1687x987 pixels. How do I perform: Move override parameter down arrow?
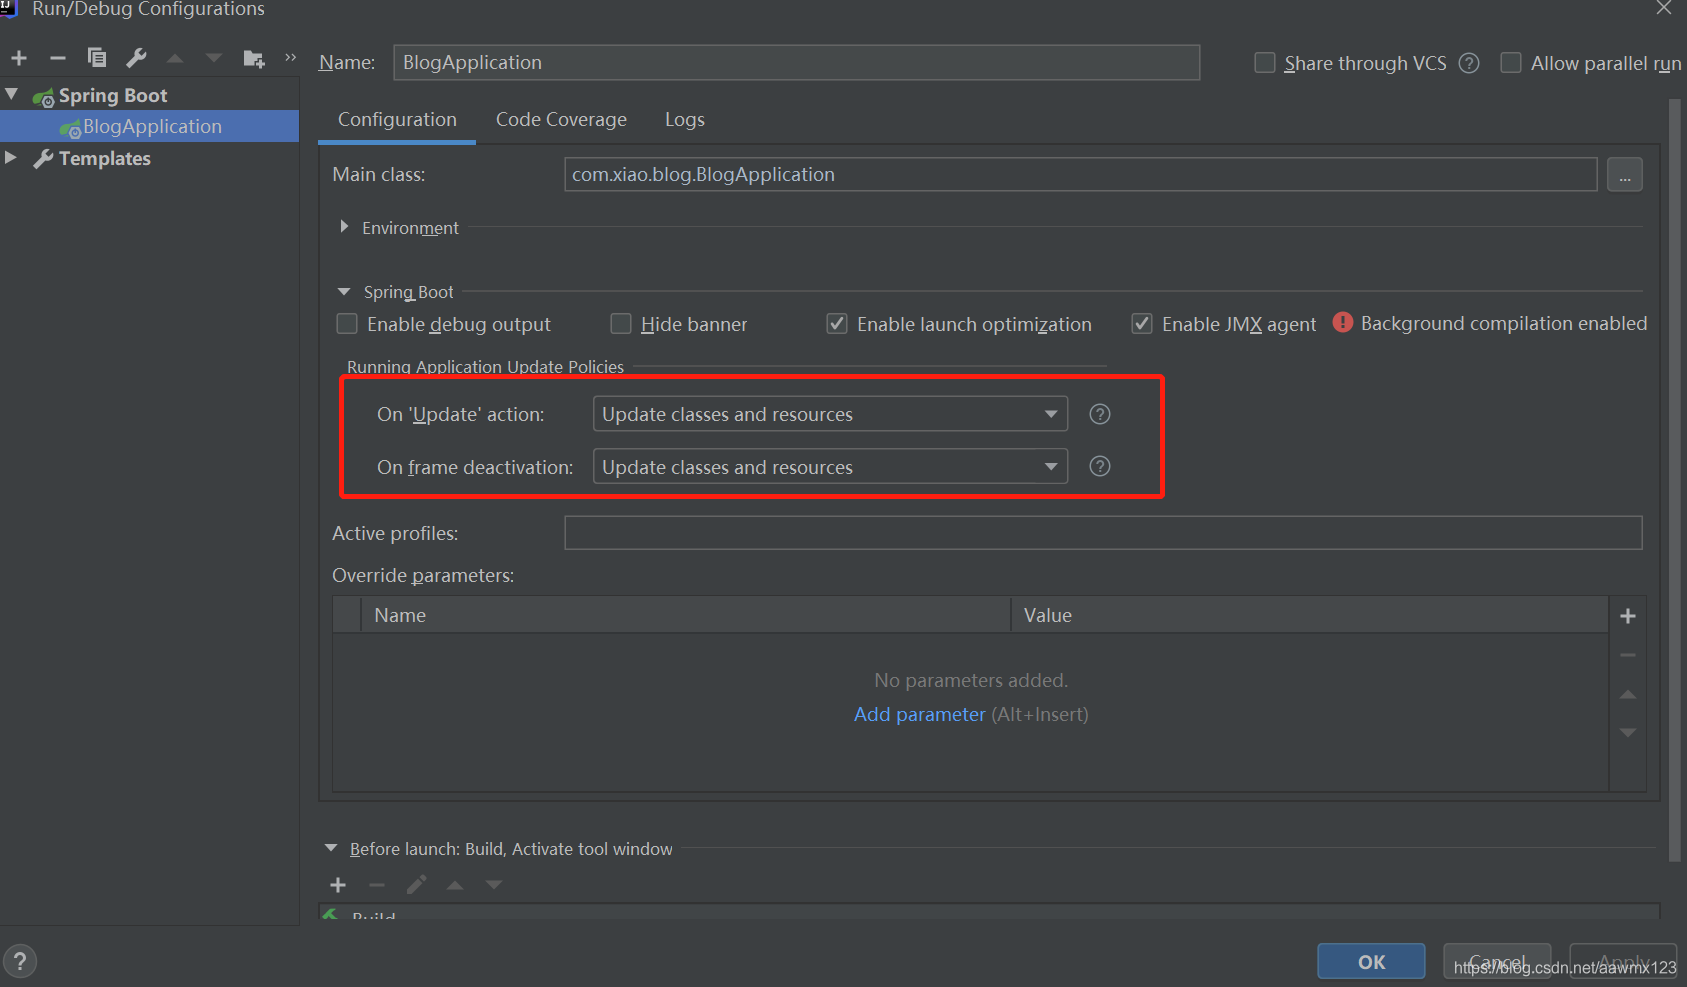point(1628,733)
